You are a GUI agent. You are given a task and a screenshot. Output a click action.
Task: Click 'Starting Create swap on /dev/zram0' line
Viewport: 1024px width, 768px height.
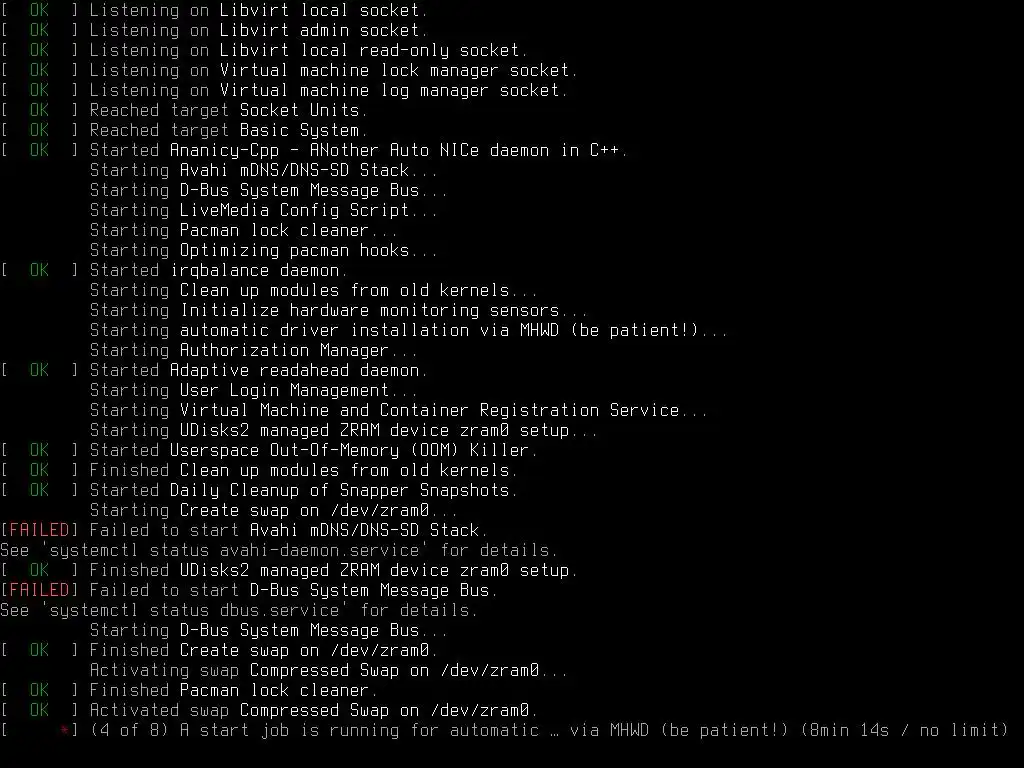(273, 510)
